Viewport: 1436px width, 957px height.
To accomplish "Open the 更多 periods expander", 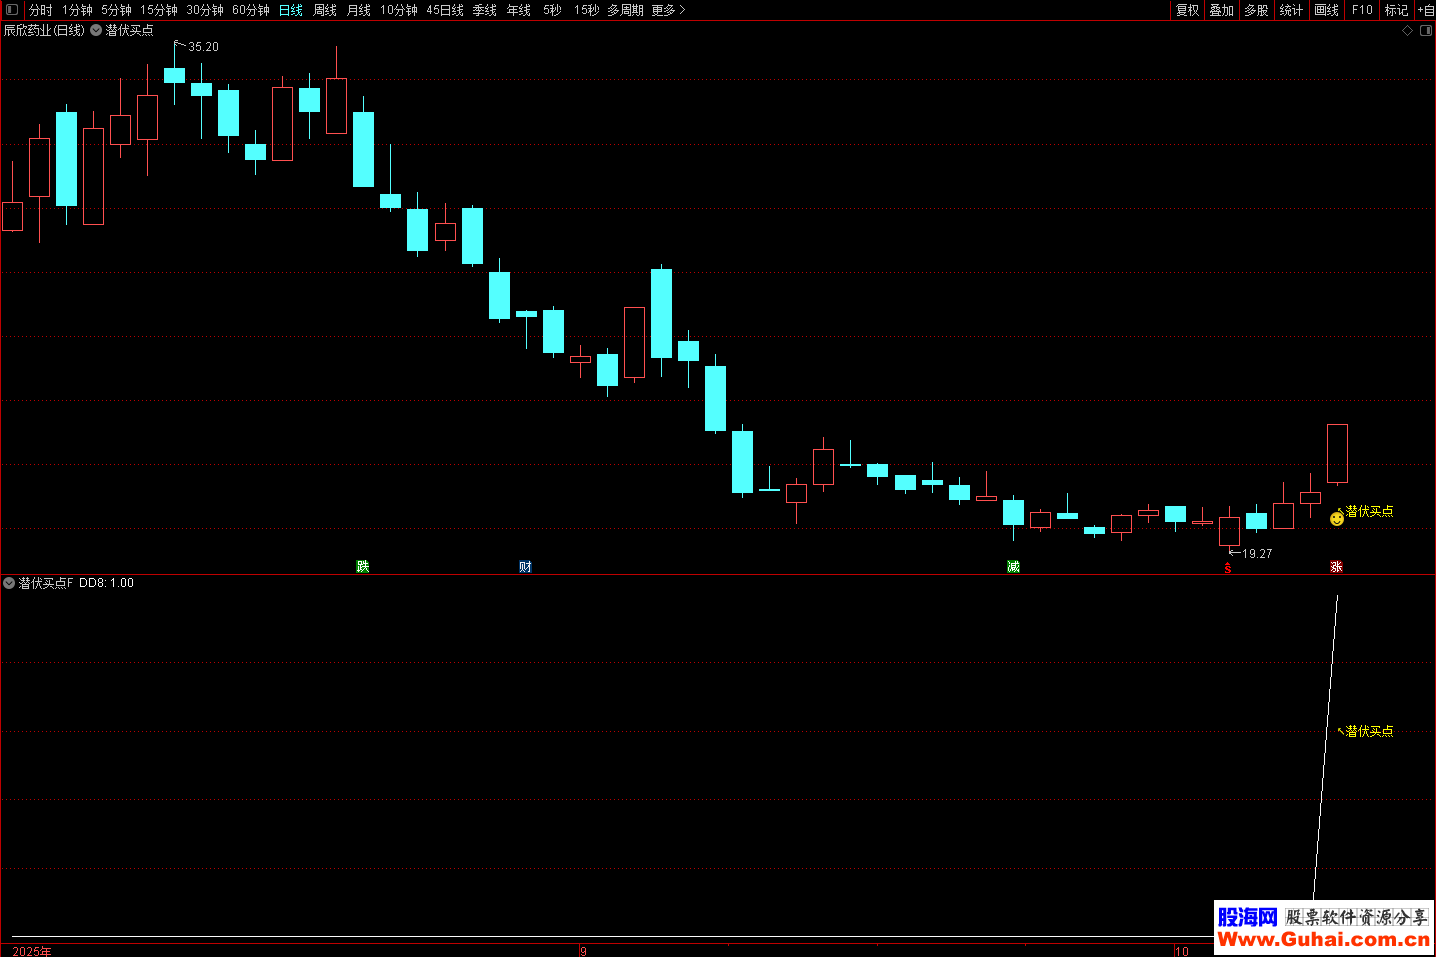I will [x=668, y=10].
